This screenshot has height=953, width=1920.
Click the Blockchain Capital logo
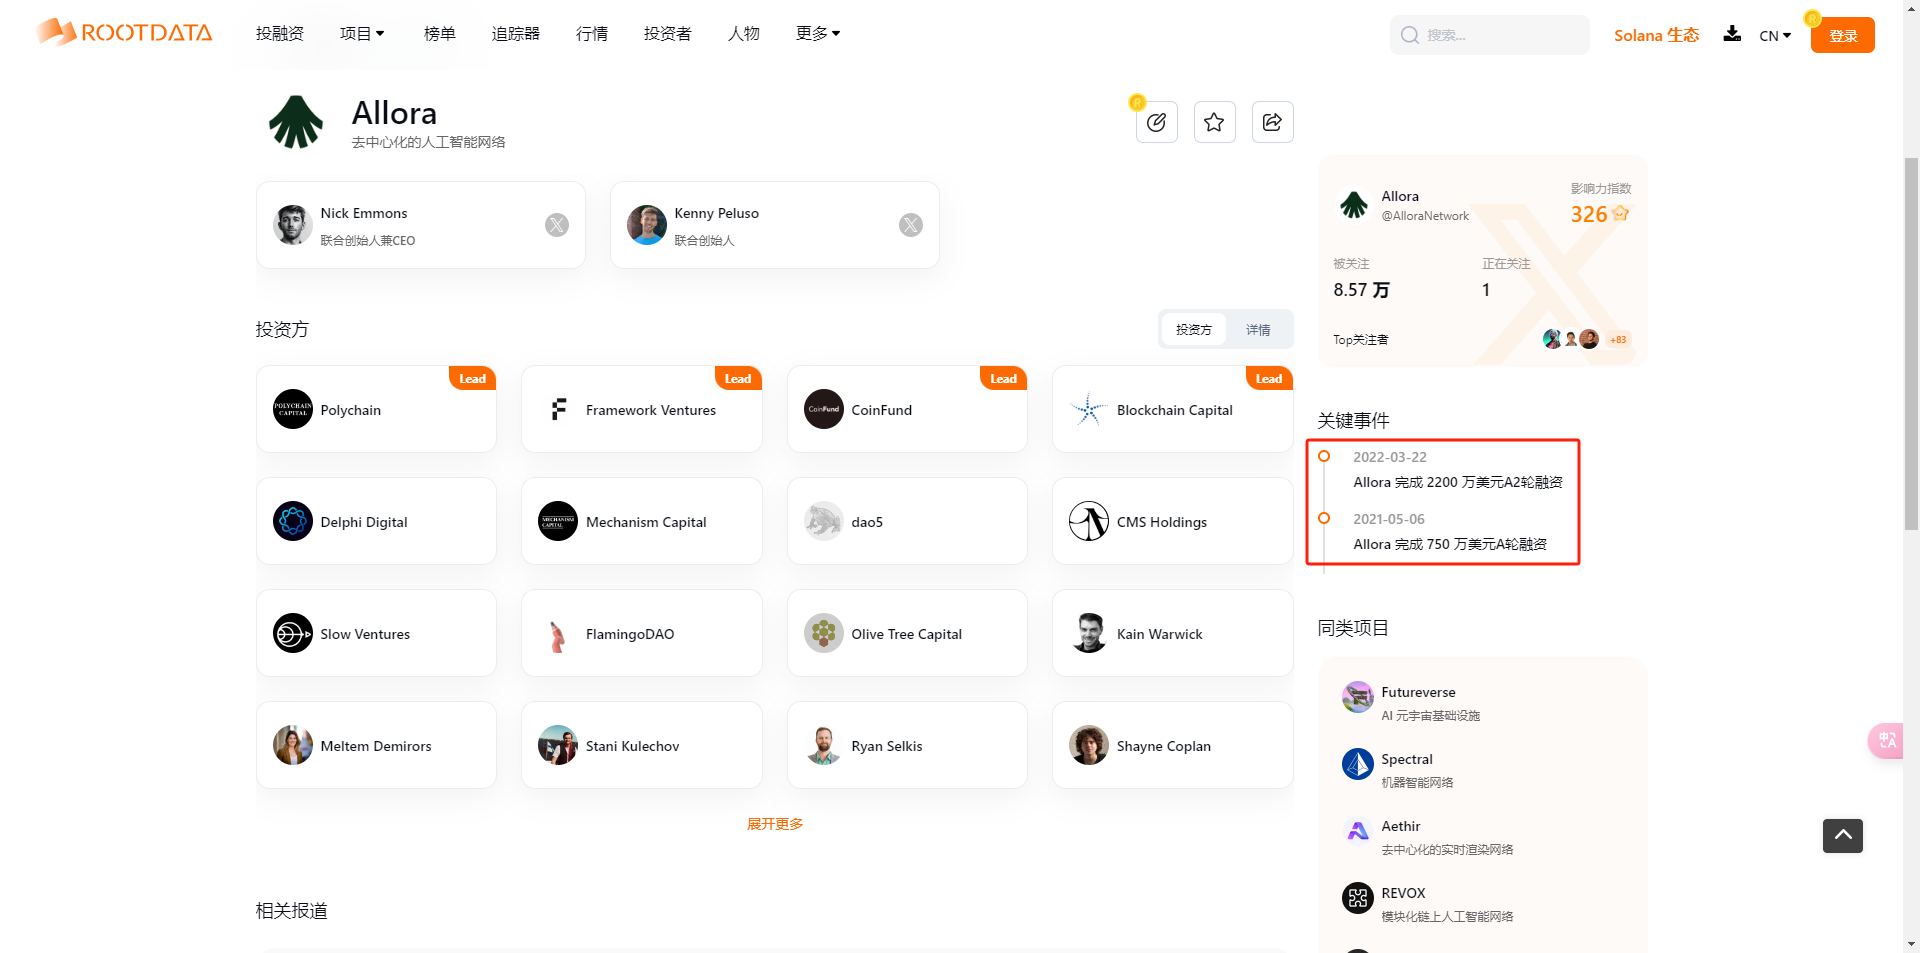(x=1089, y=409)
